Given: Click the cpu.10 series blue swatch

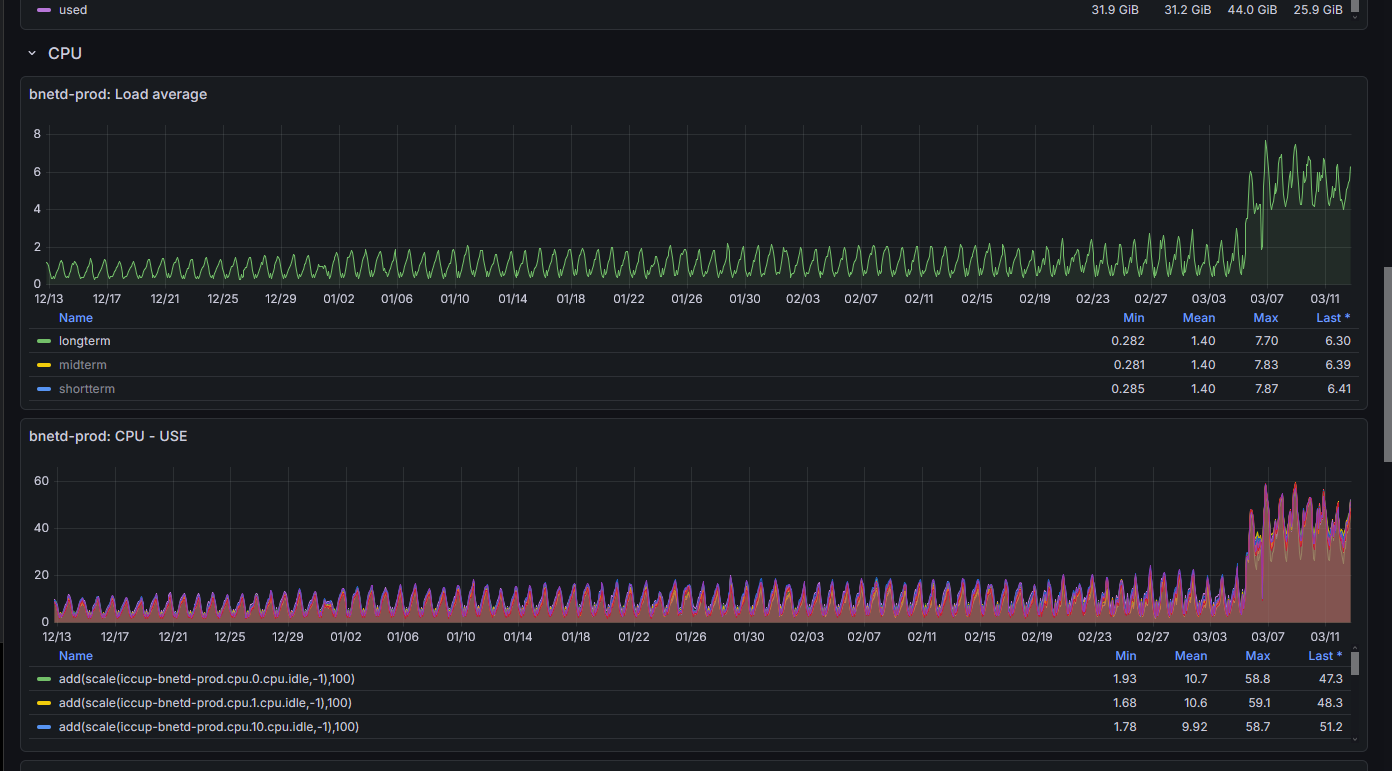Looking at the screenshot, I should pyautogui.click(x=44, y=727).
